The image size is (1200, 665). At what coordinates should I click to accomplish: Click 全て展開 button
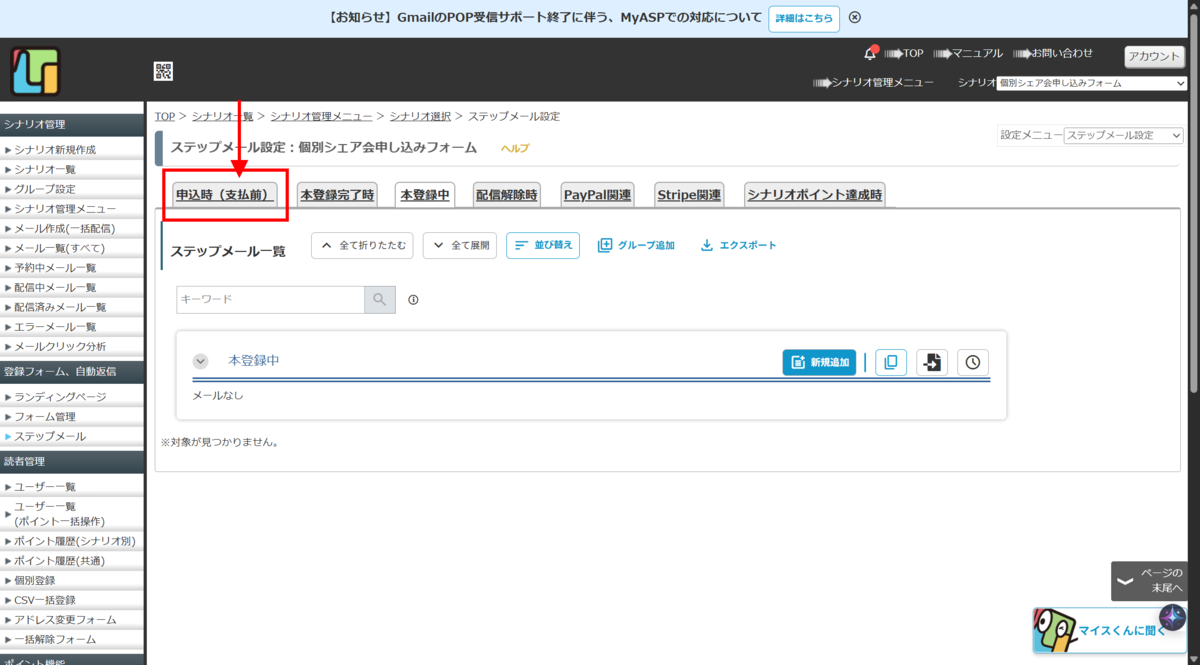click(x=460, y=245)
